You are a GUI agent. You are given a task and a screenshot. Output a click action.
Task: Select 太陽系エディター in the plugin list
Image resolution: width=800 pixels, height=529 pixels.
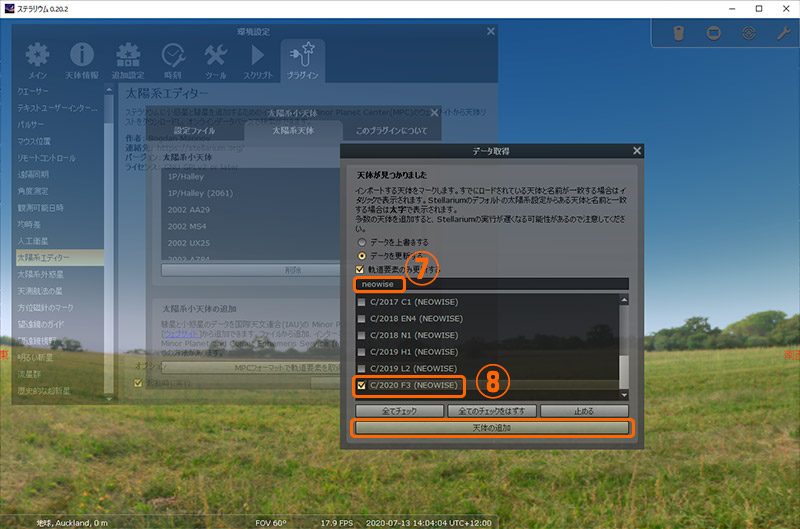coord(60,258)
